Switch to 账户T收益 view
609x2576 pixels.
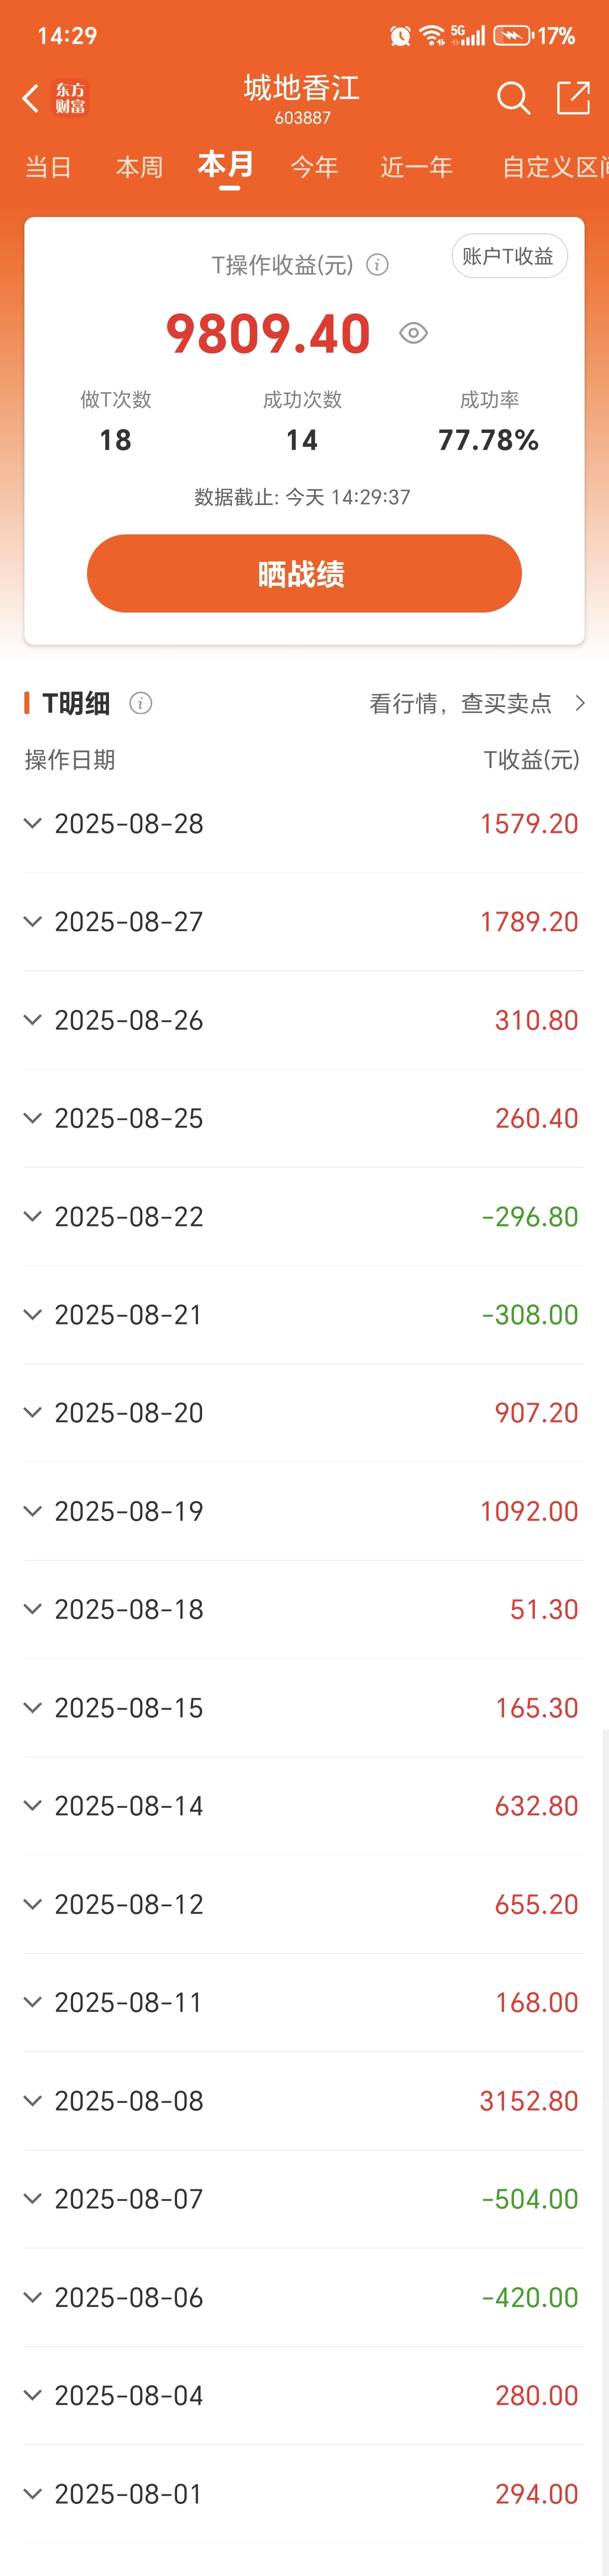point(509,256)
